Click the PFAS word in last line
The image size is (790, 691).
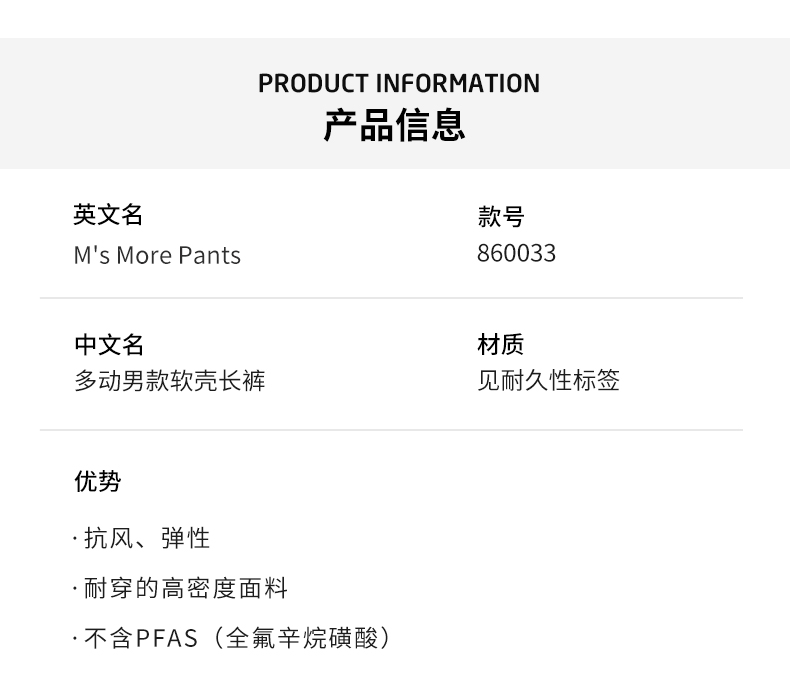165,638
